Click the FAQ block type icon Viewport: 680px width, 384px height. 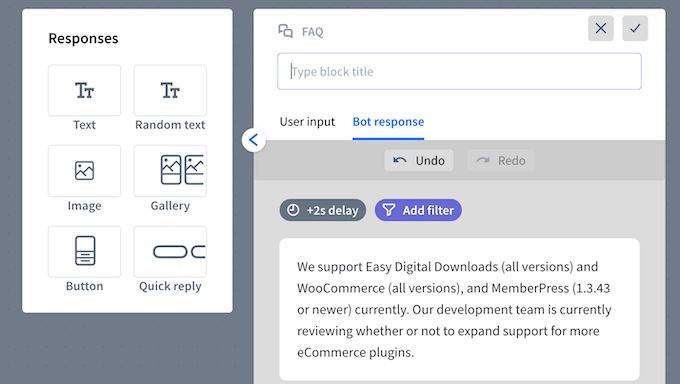point(285,31)
